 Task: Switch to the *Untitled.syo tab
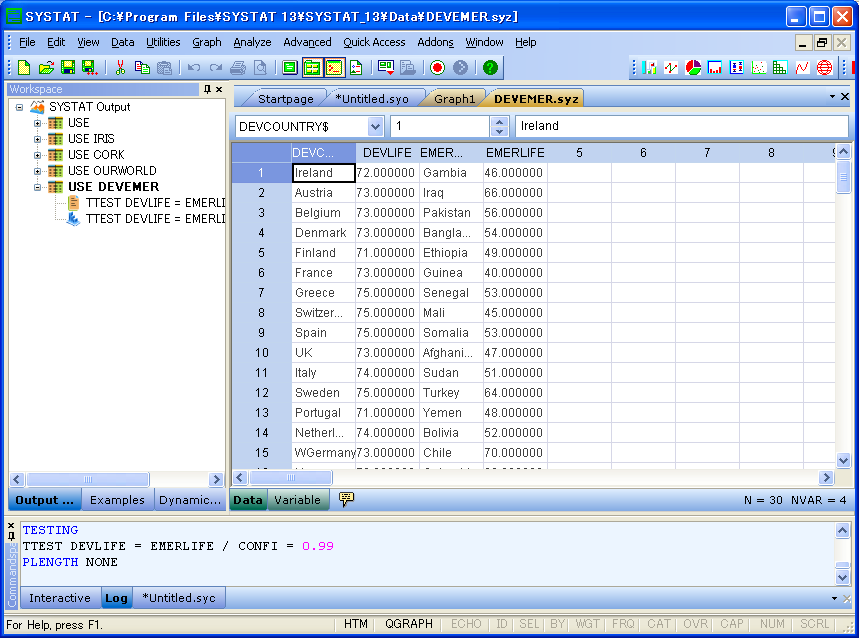coord(372,99)
